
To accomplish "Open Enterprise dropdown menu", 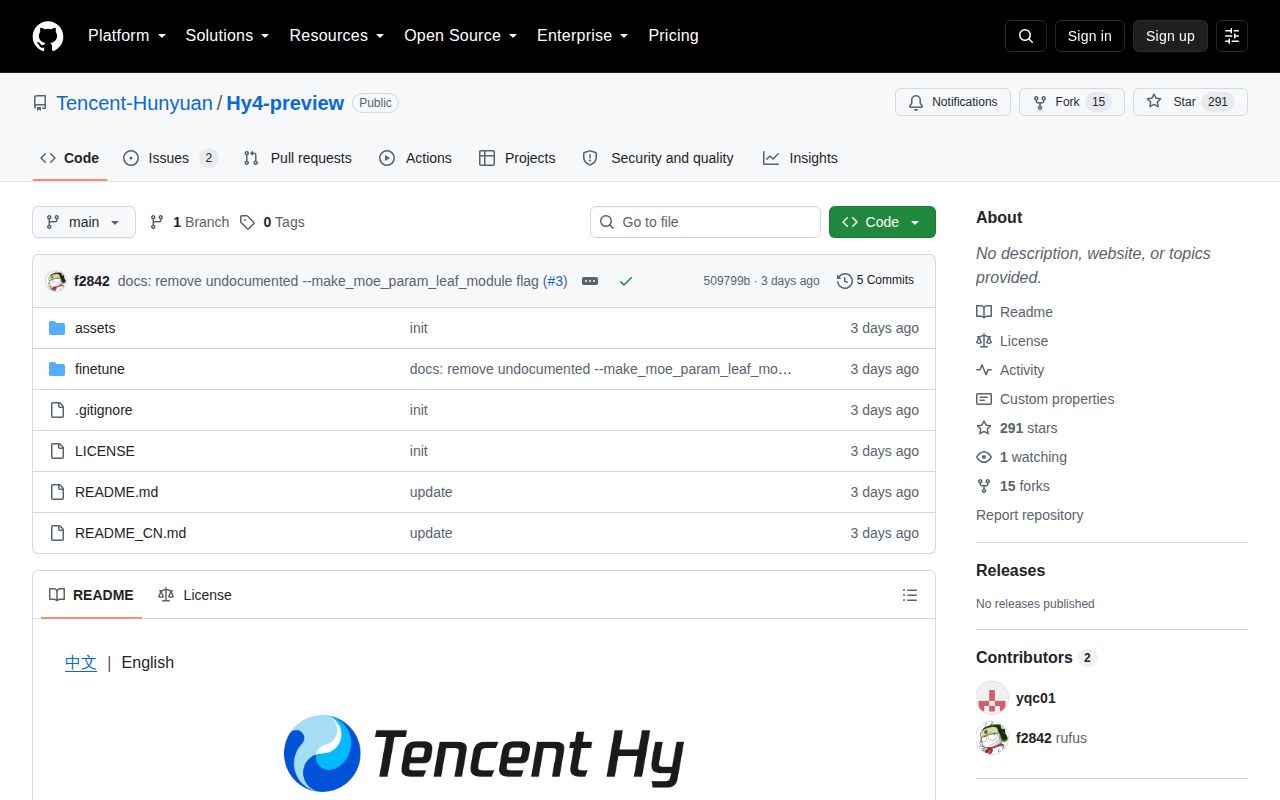I will (582, 36).
